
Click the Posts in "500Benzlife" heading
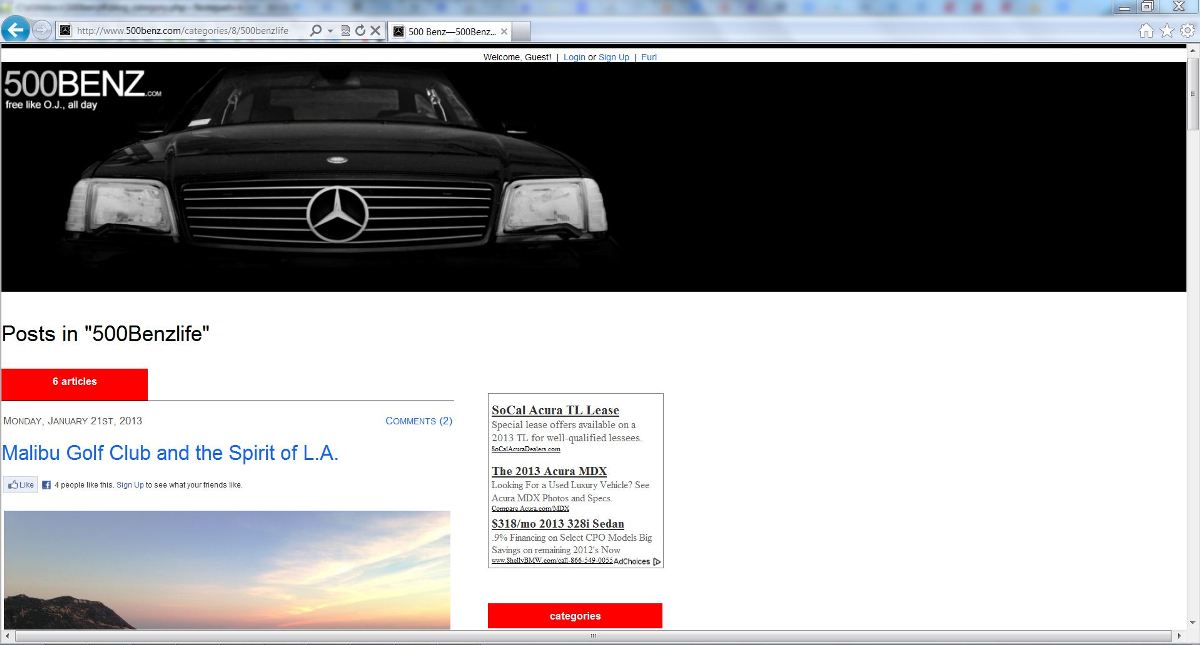pyautogui.click(x=106, y=334)
